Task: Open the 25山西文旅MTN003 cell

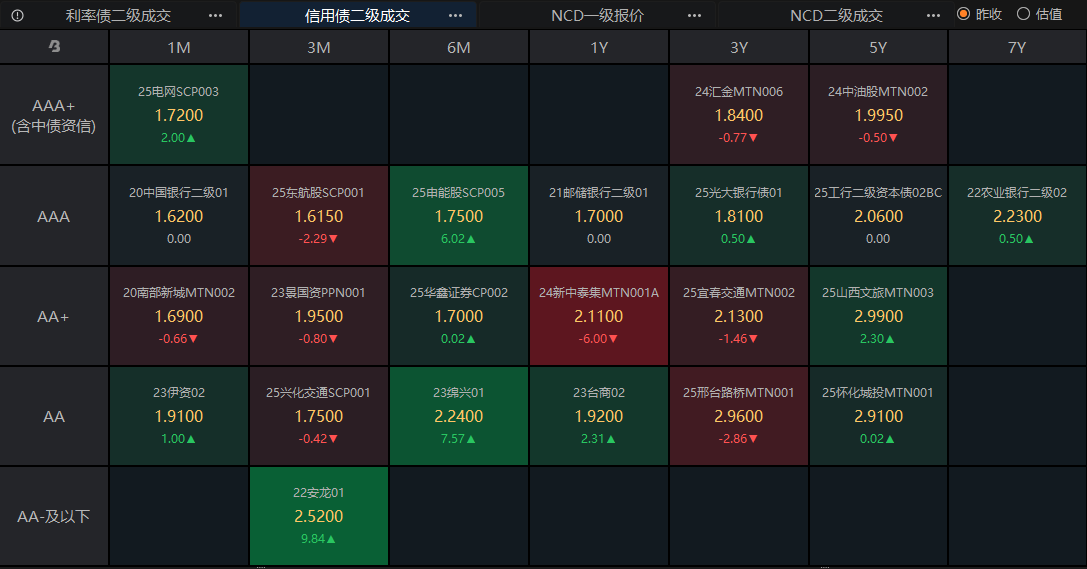Action: pyautogui.click(x=878, y=316)
